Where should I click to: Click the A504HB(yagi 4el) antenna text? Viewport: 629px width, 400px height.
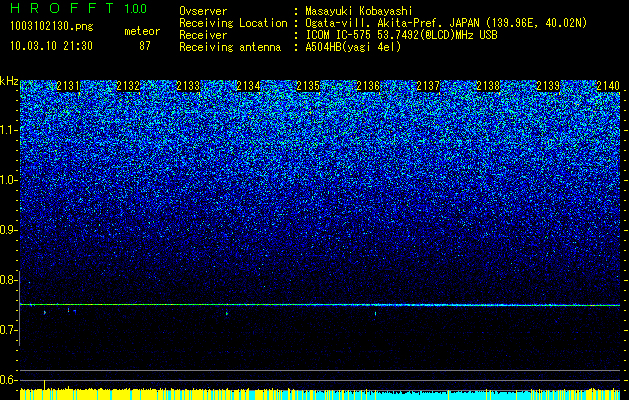tap(353, 47)
